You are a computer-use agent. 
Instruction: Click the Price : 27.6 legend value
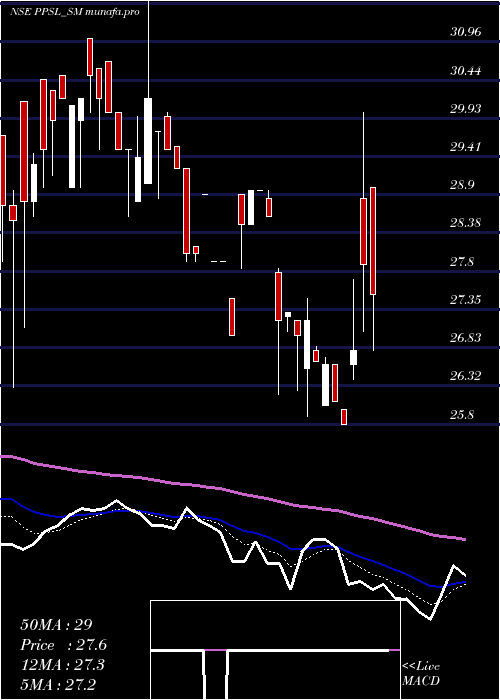pos(63,645)
